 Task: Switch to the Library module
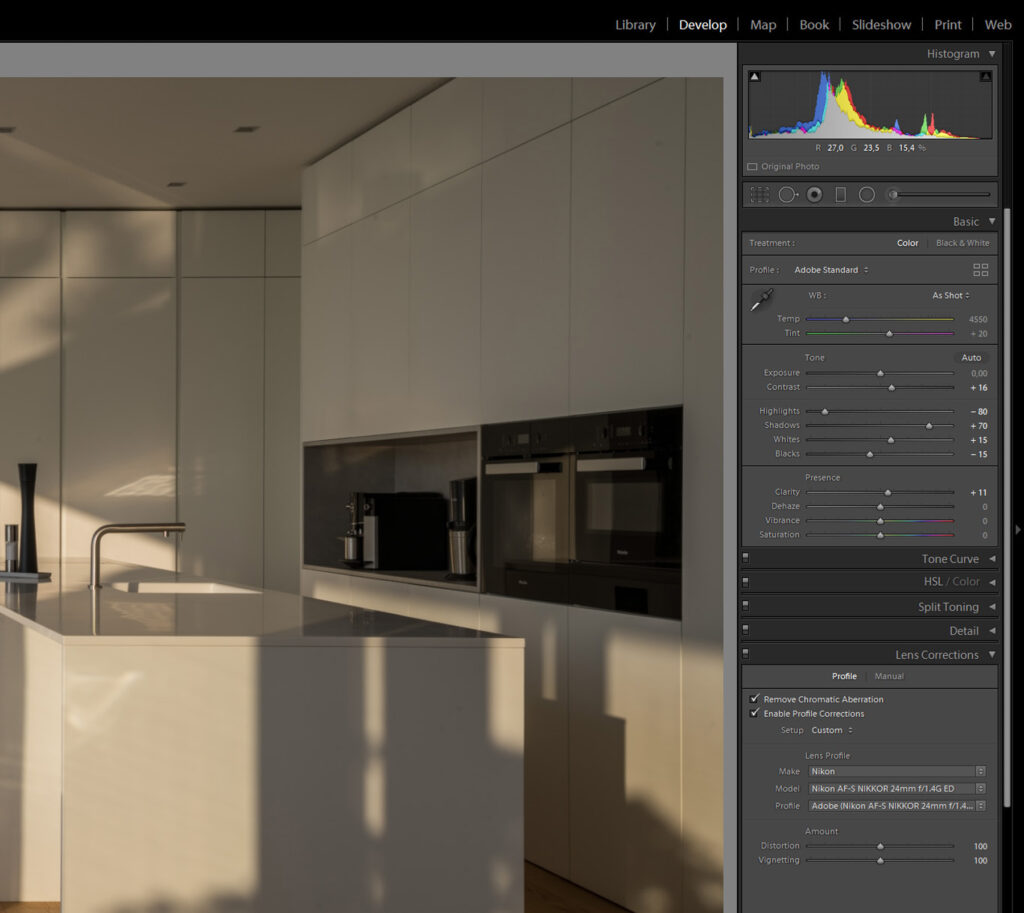[x=635, y=25]
